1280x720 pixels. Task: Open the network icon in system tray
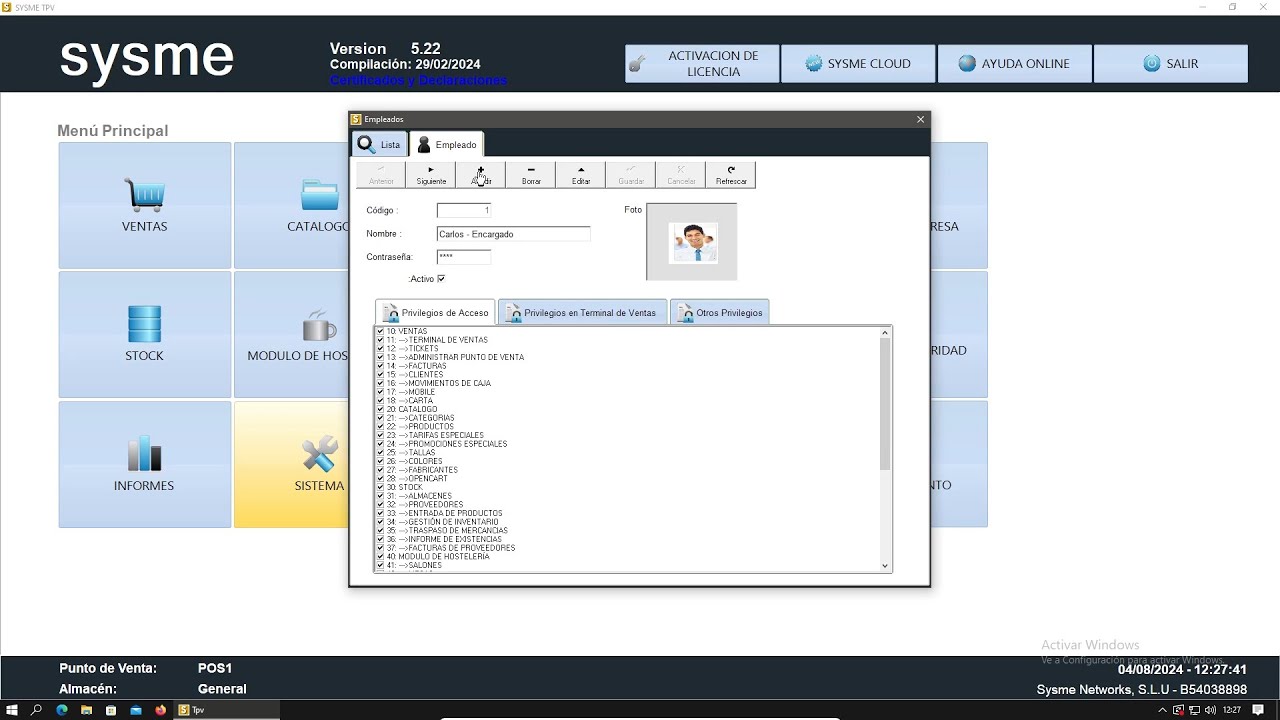[x=1194, y=710]
